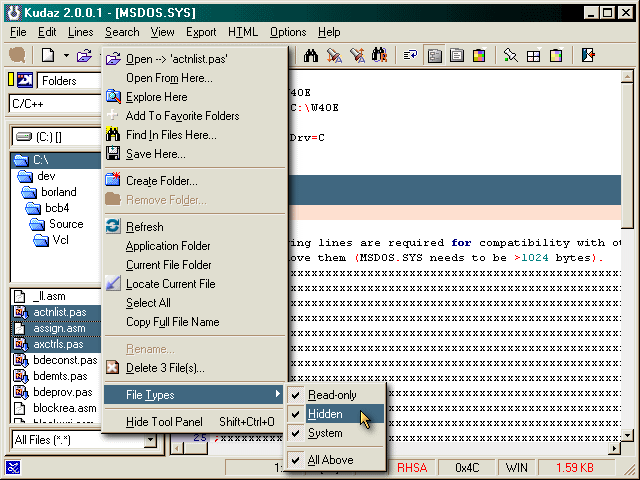Select the dev folder in tree
Viewport: 640px width, 480px height.
point(46,176)
